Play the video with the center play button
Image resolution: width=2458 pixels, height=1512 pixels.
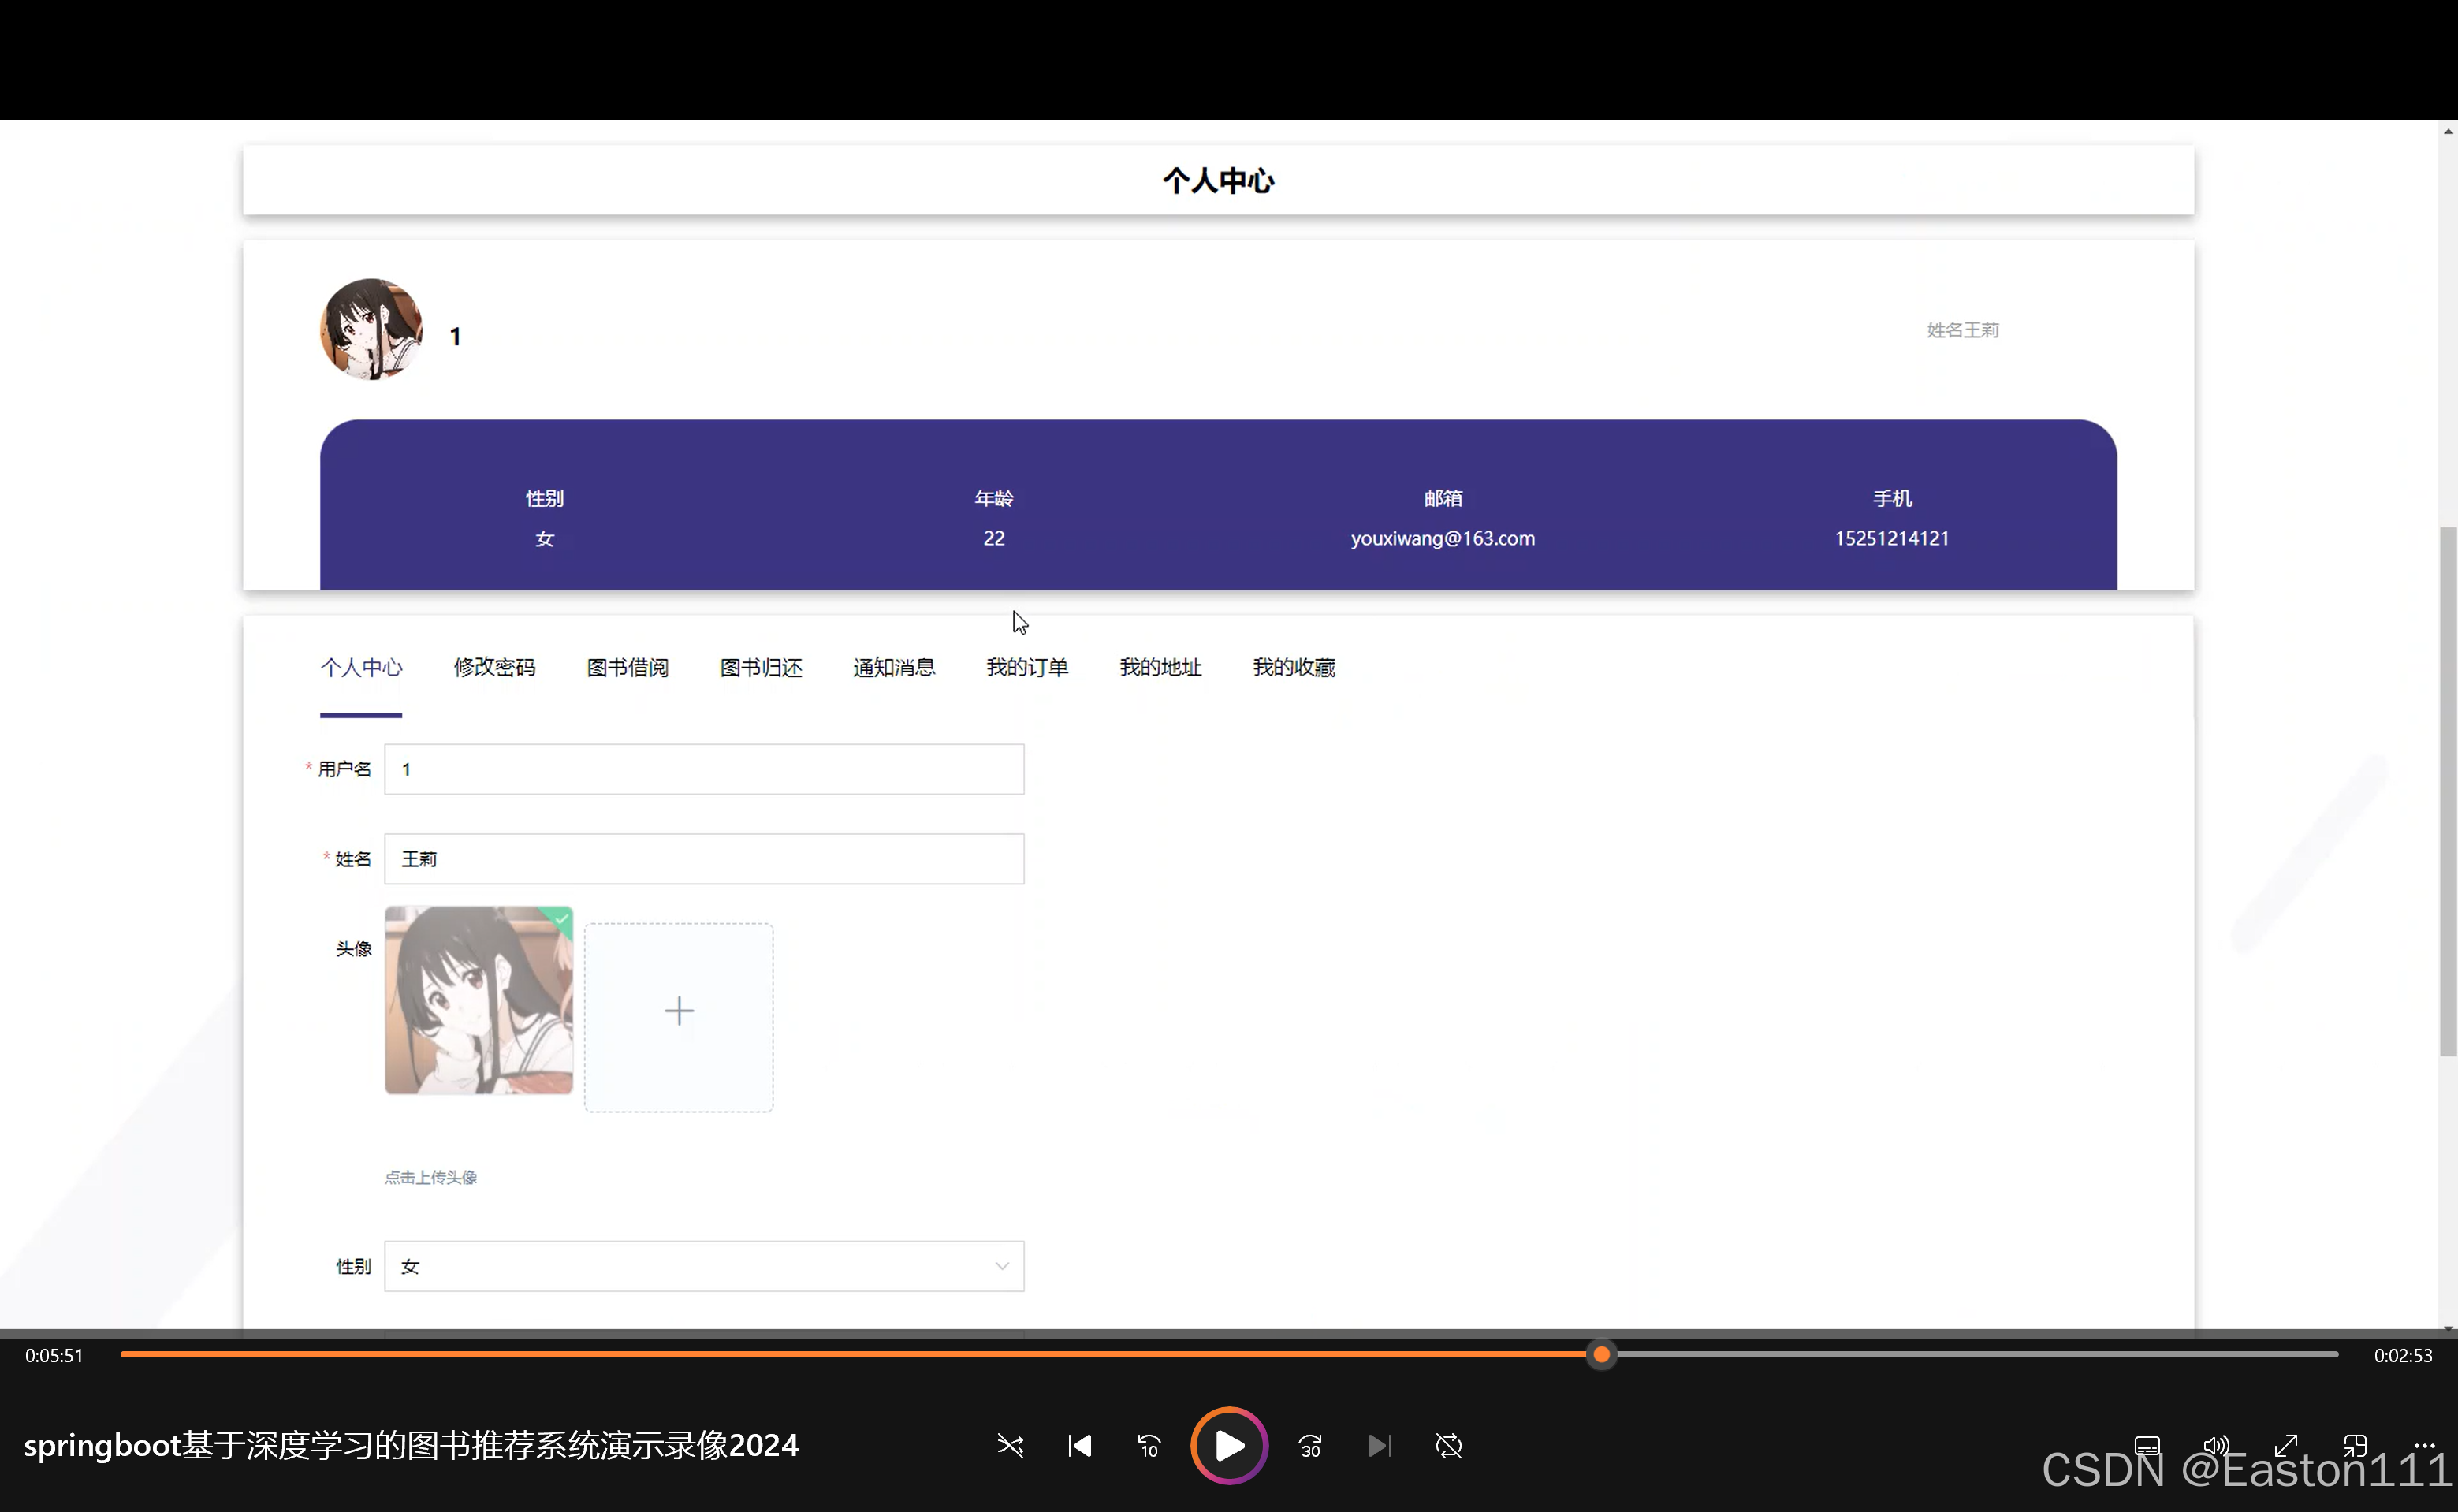(x=1229, y=1445)
